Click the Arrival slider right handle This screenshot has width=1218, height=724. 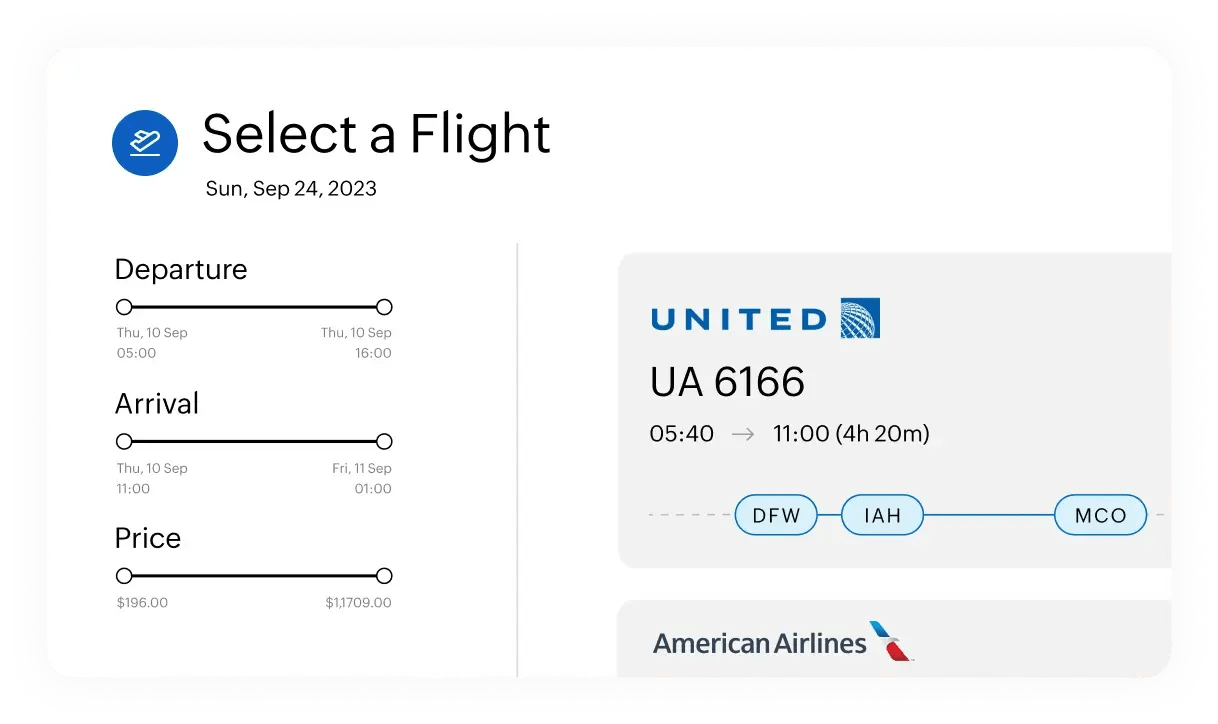point(384,441)
